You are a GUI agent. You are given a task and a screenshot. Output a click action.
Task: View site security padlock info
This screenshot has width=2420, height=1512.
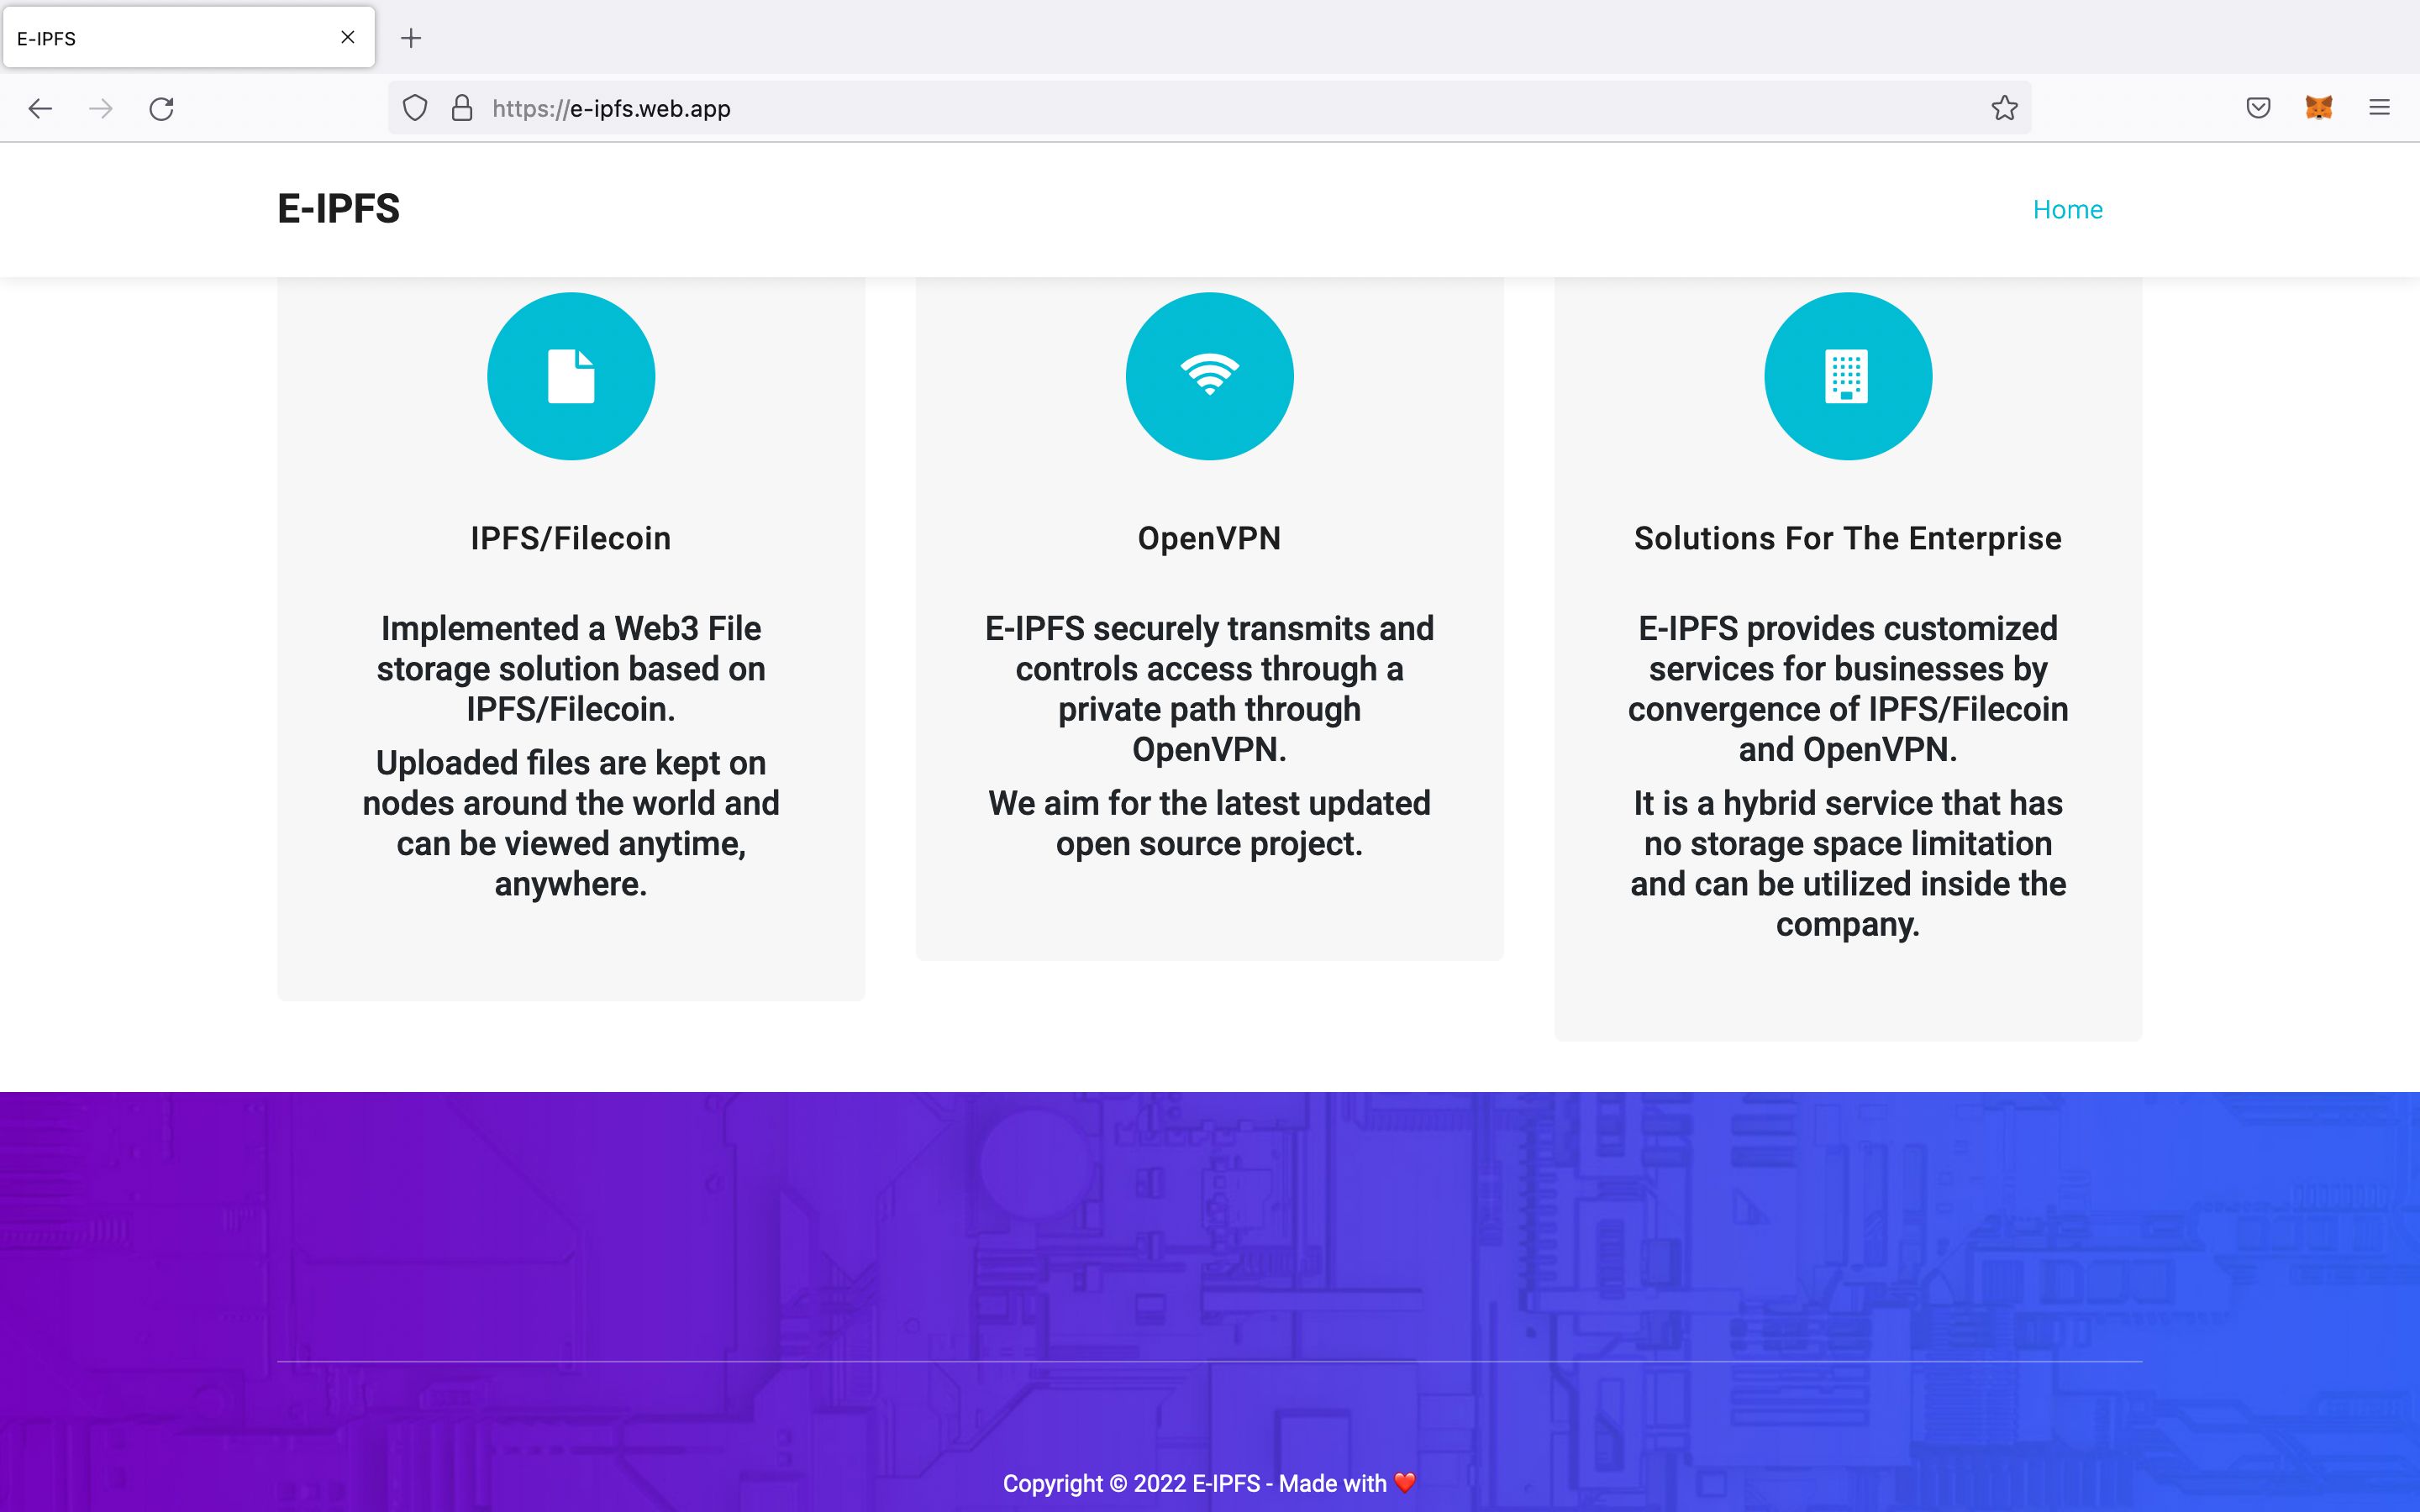click(x=462, y=108)
